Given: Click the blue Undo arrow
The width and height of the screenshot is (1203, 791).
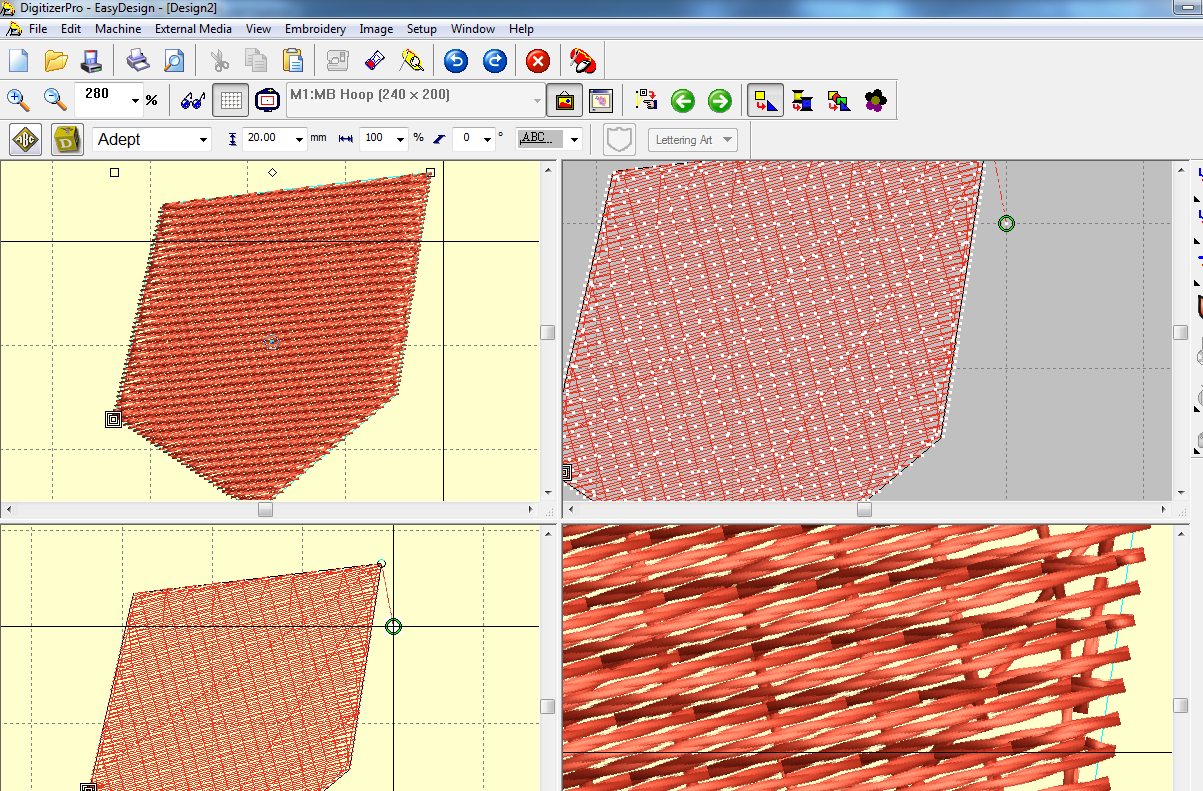Looking at the screenshot, I should tap(456, 61).
